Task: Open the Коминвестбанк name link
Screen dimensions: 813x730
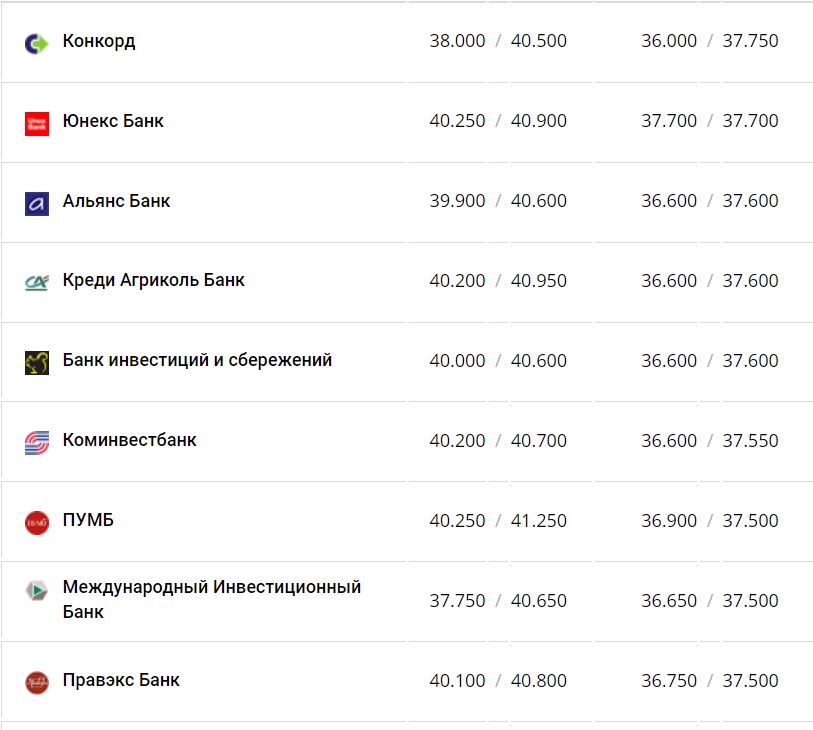Action: tap(129, 440)
